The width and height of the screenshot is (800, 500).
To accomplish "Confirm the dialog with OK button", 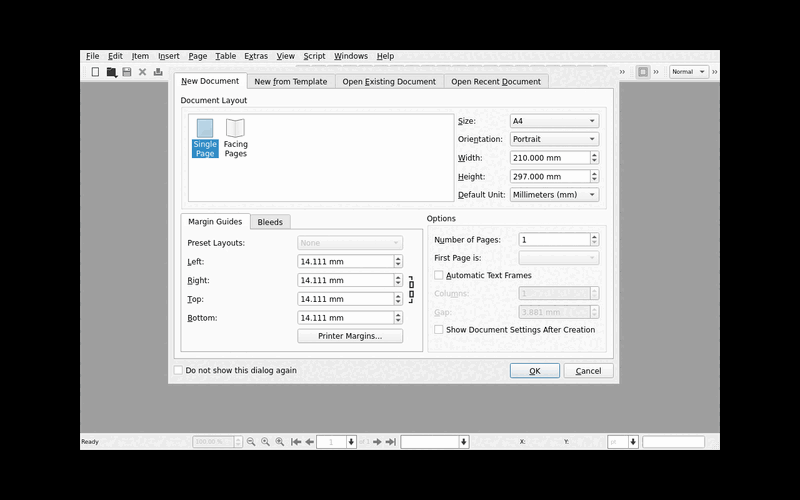I will coord(535,371).
